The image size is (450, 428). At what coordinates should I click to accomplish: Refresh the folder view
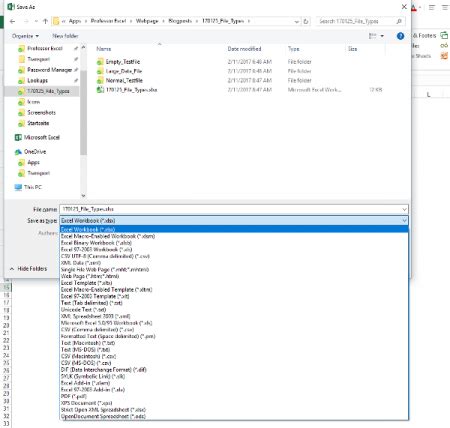pos(306,21)
